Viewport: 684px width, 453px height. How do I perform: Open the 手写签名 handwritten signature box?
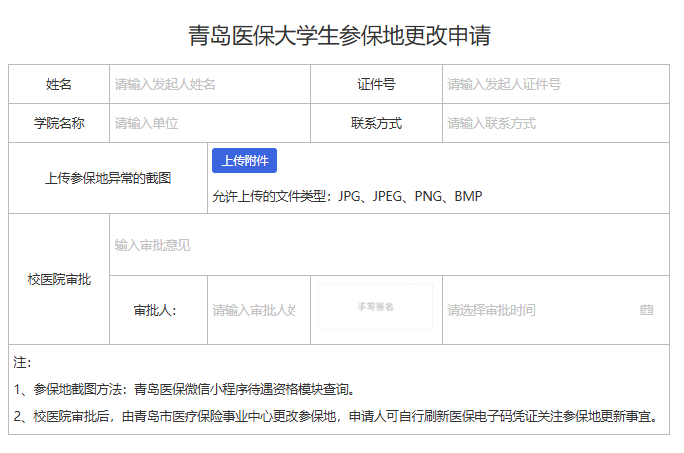pyautogui.click(x=375, y=307)
